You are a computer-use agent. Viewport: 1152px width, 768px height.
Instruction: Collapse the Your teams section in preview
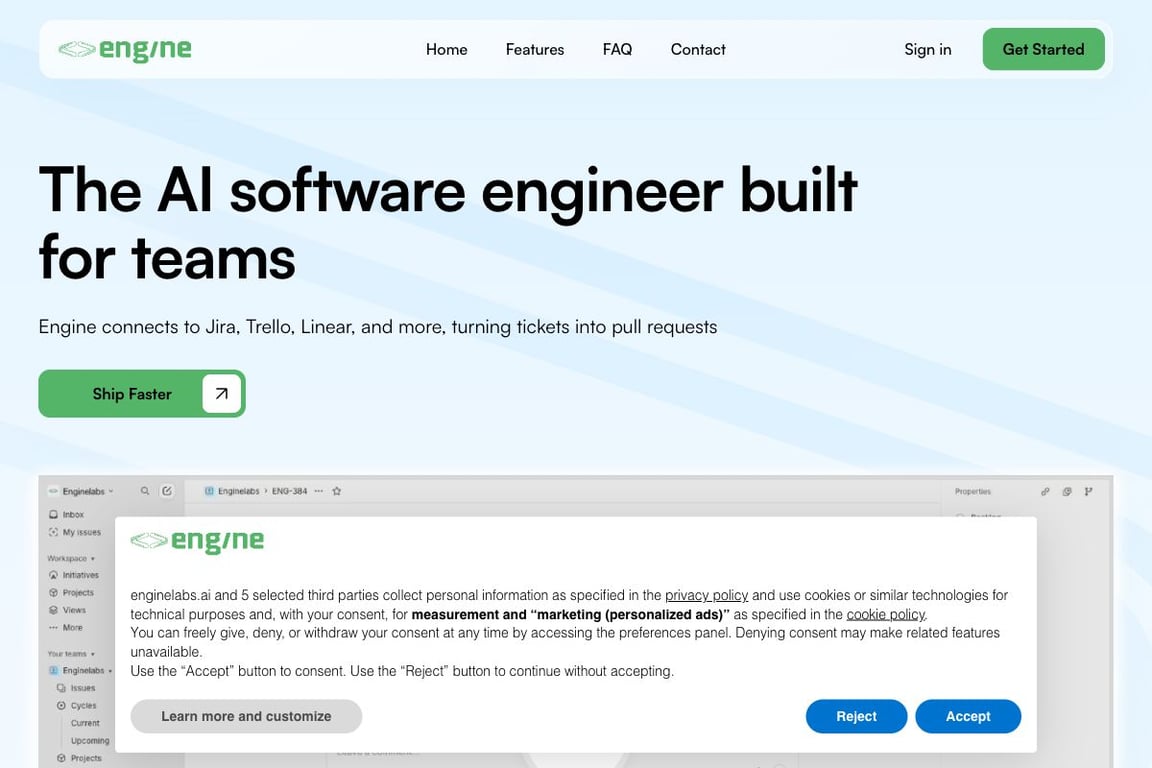point(71,653)
